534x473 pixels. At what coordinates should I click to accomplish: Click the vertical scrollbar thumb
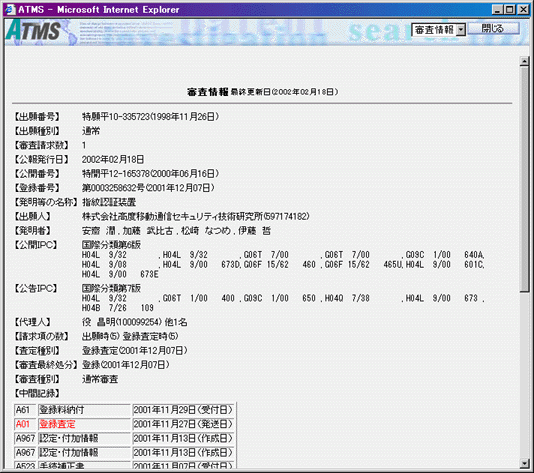pyautogui.click(x=524, y=179)
